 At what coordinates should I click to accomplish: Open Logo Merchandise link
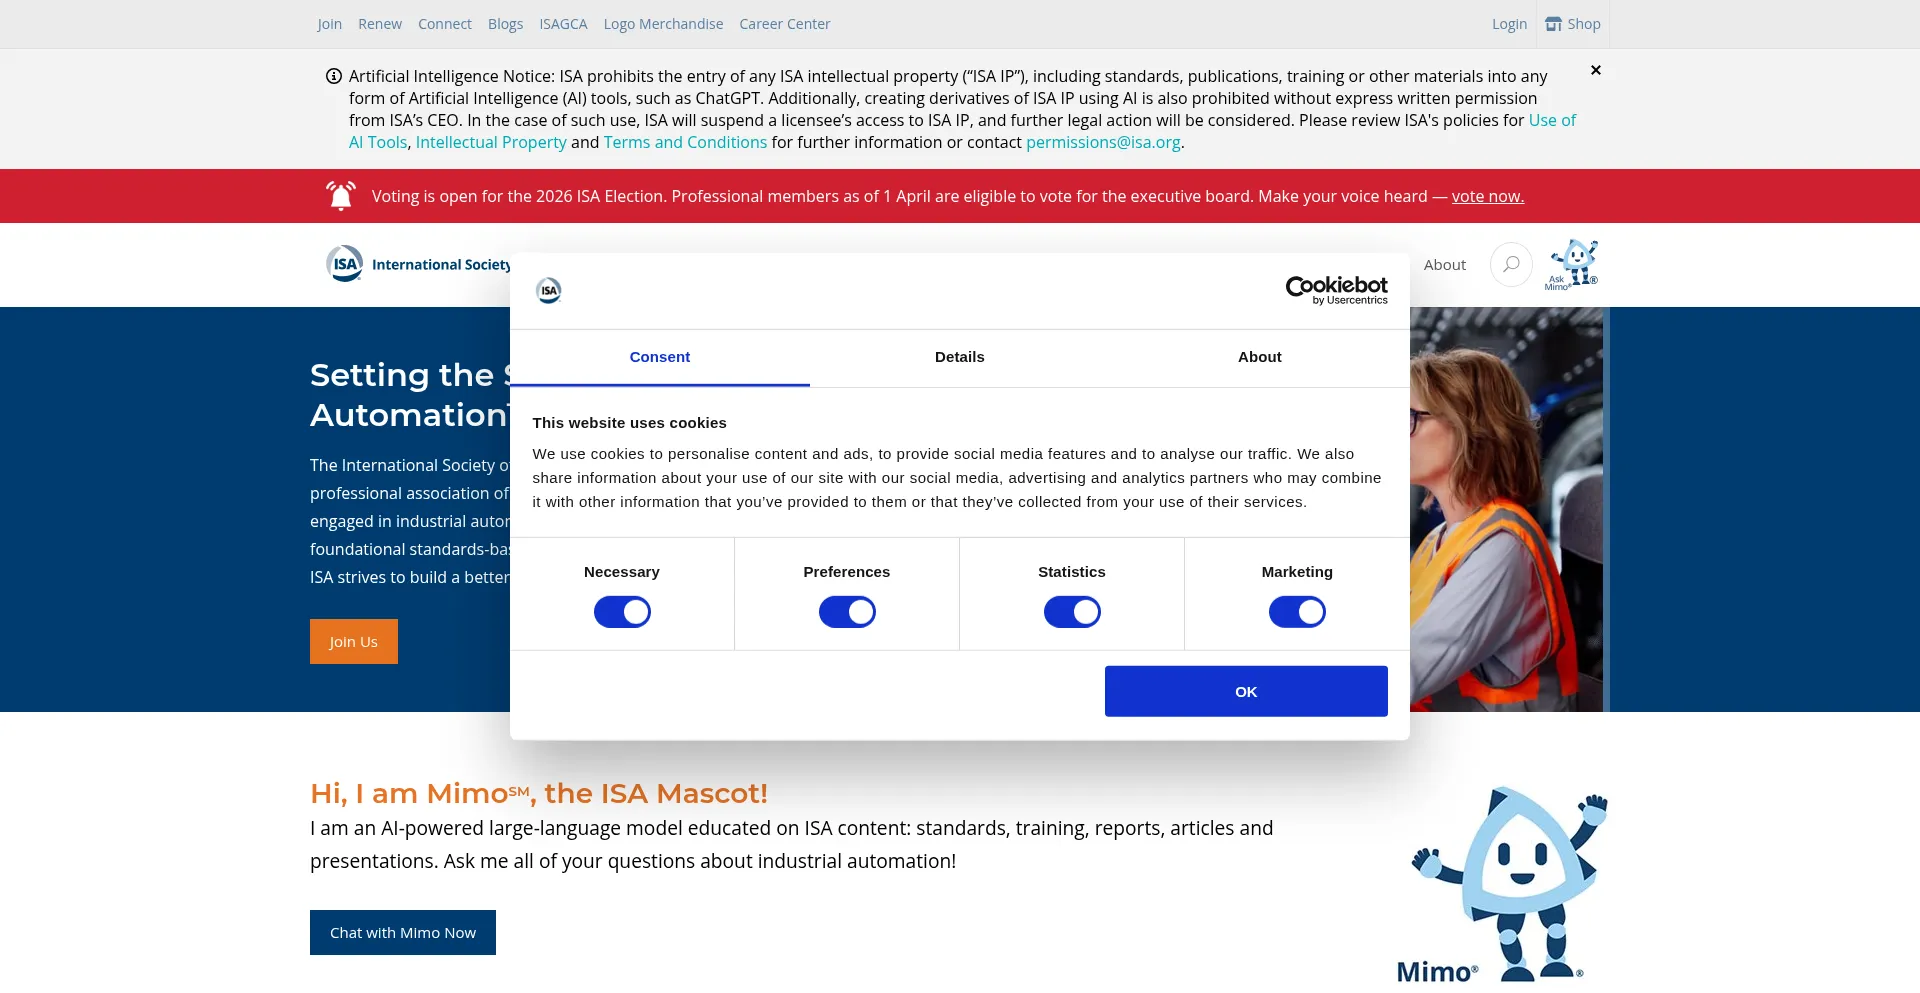click(x=663, y=24)
